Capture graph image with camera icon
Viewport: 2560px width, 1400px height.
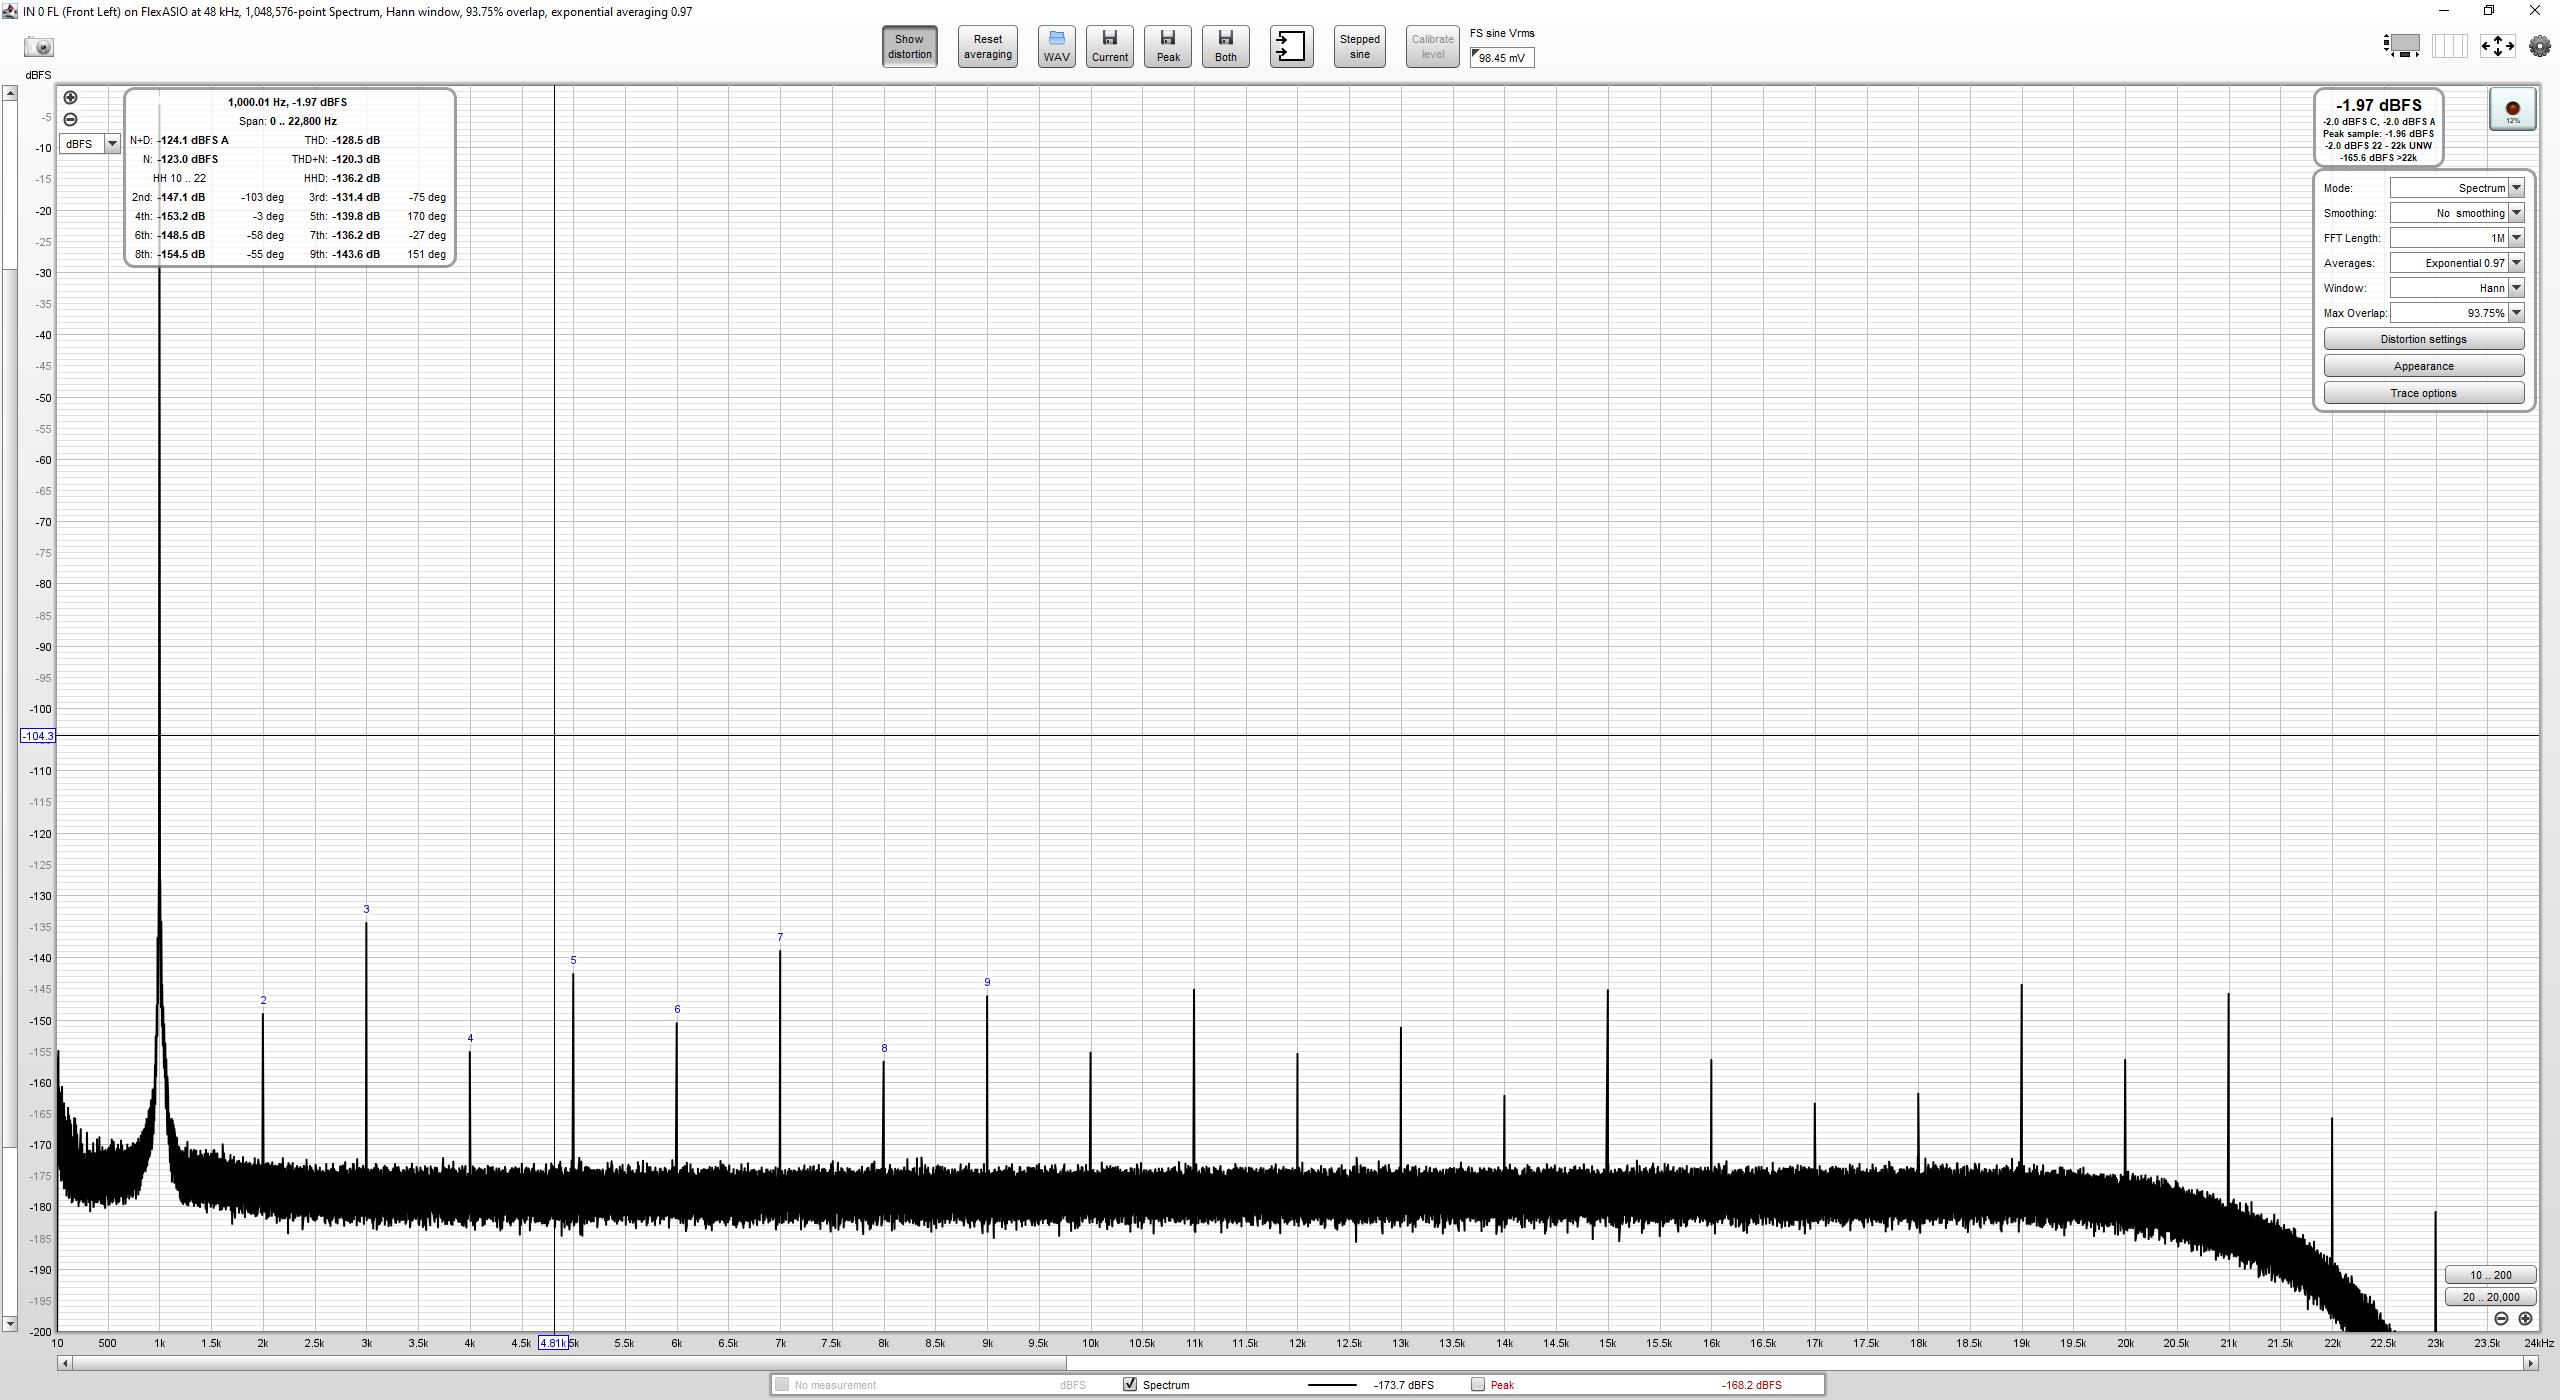coord(39,47)
